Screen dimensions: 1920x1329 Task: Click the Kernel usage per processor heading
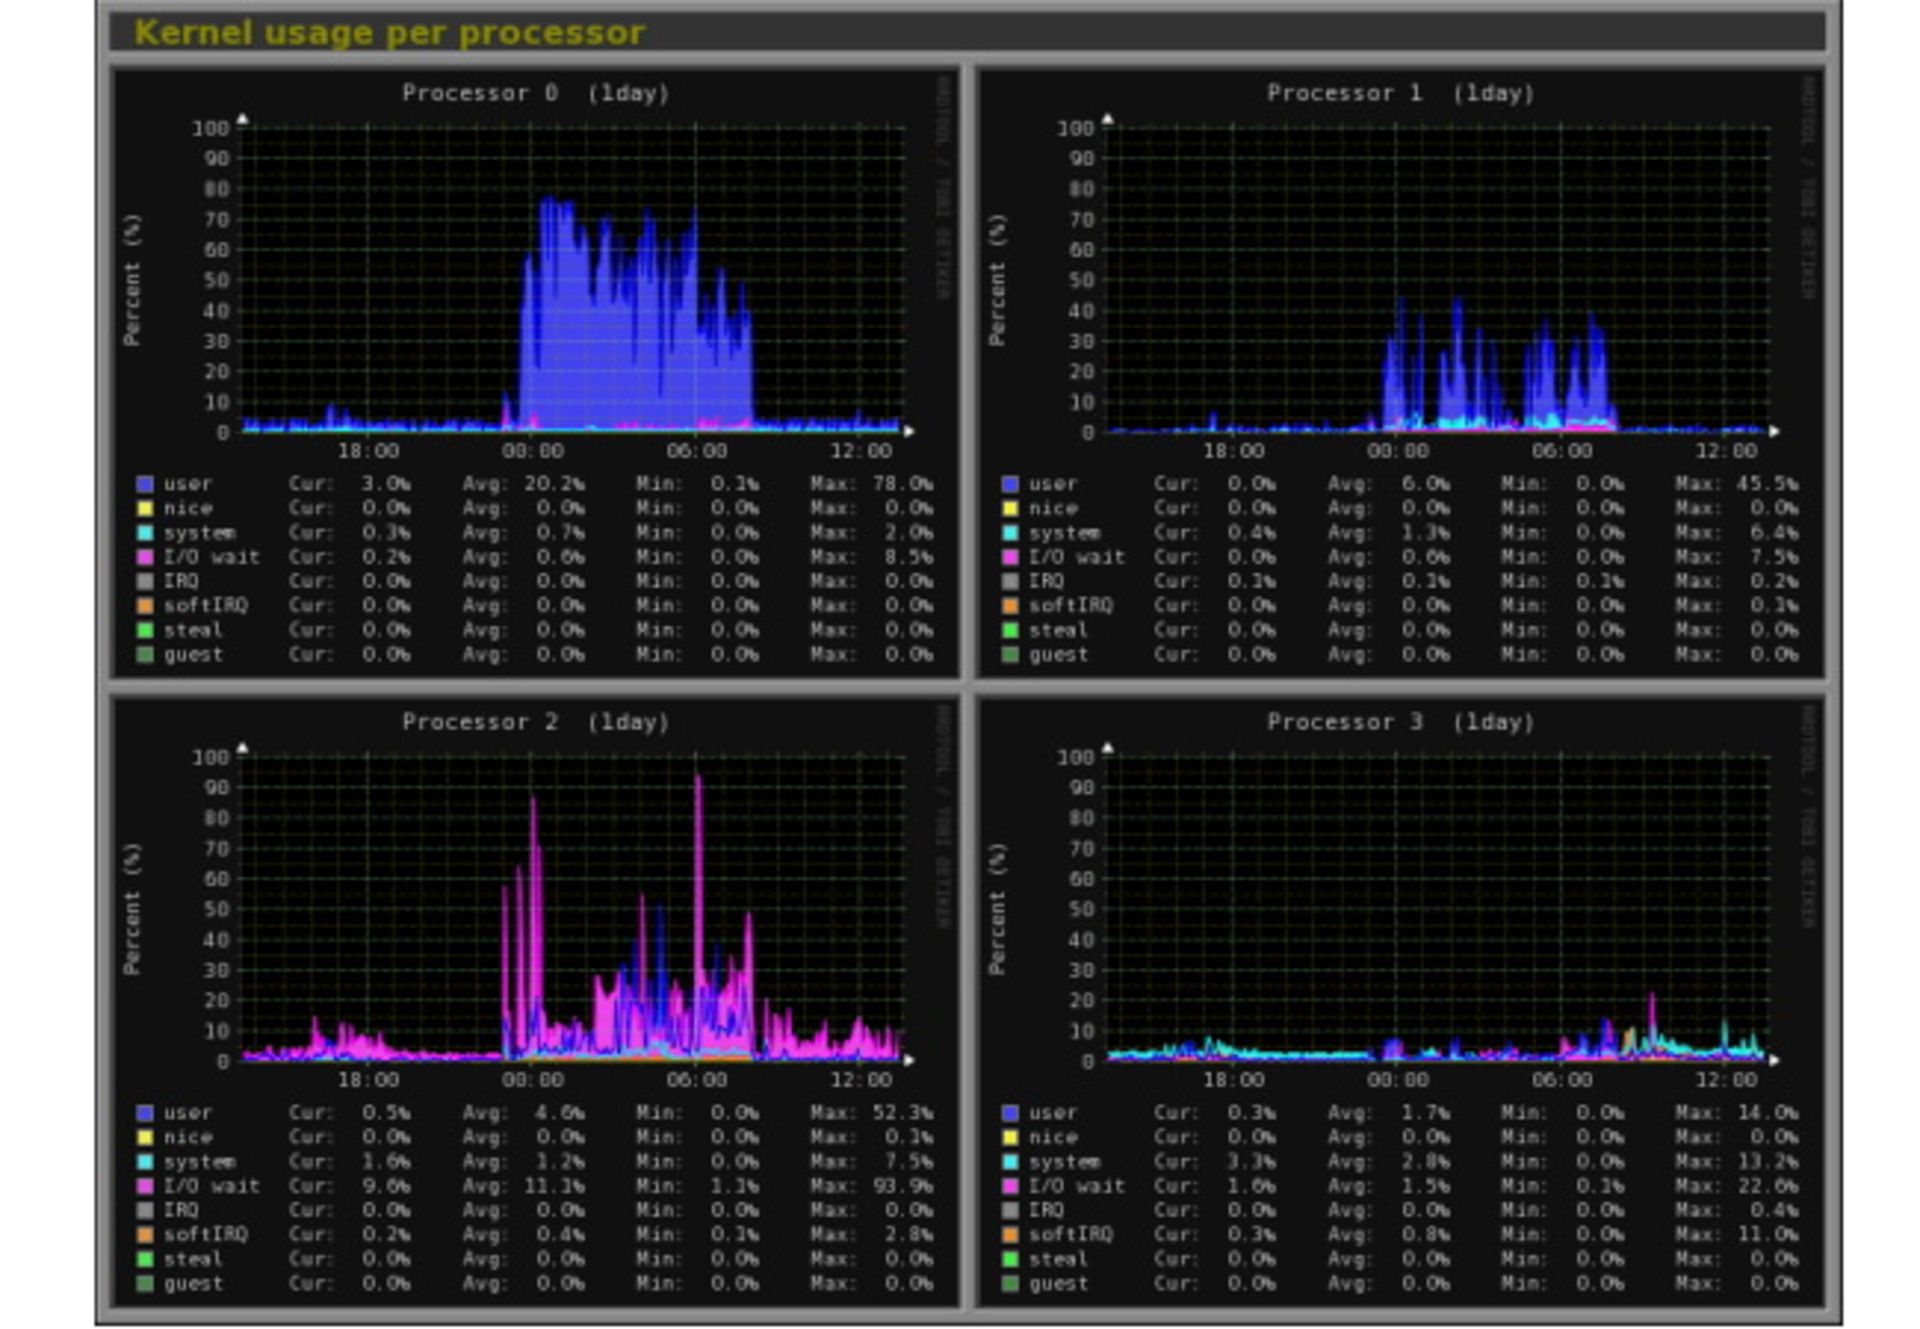390,33
